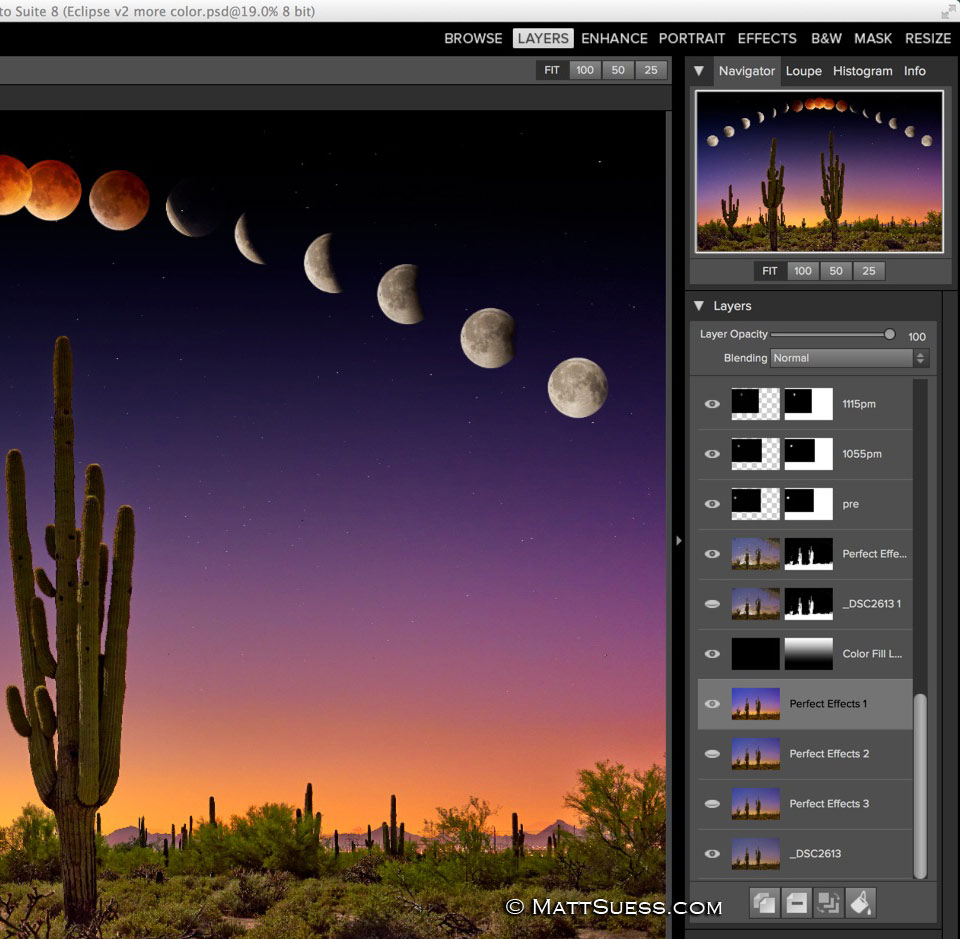This screenshot has width=960, height=939.
Task: Show the Perfect Effects 2 layer
Action: [x=712, y=754]
